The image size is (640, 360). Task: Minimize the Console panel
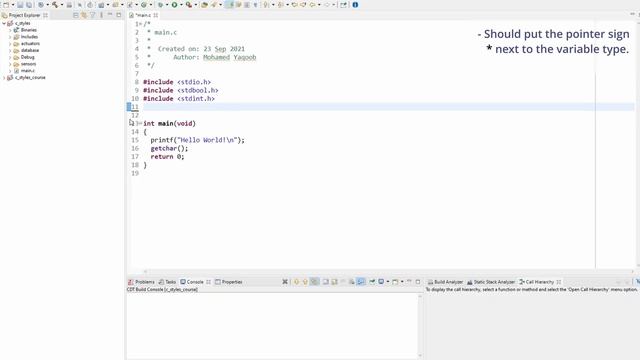point(409,281)
